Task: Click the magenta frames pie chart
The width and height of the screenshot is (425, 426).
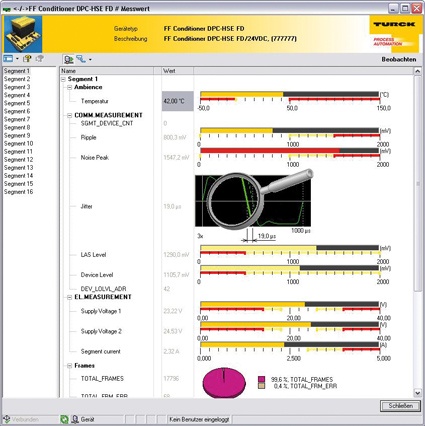Action: click(x=224, y=383)
